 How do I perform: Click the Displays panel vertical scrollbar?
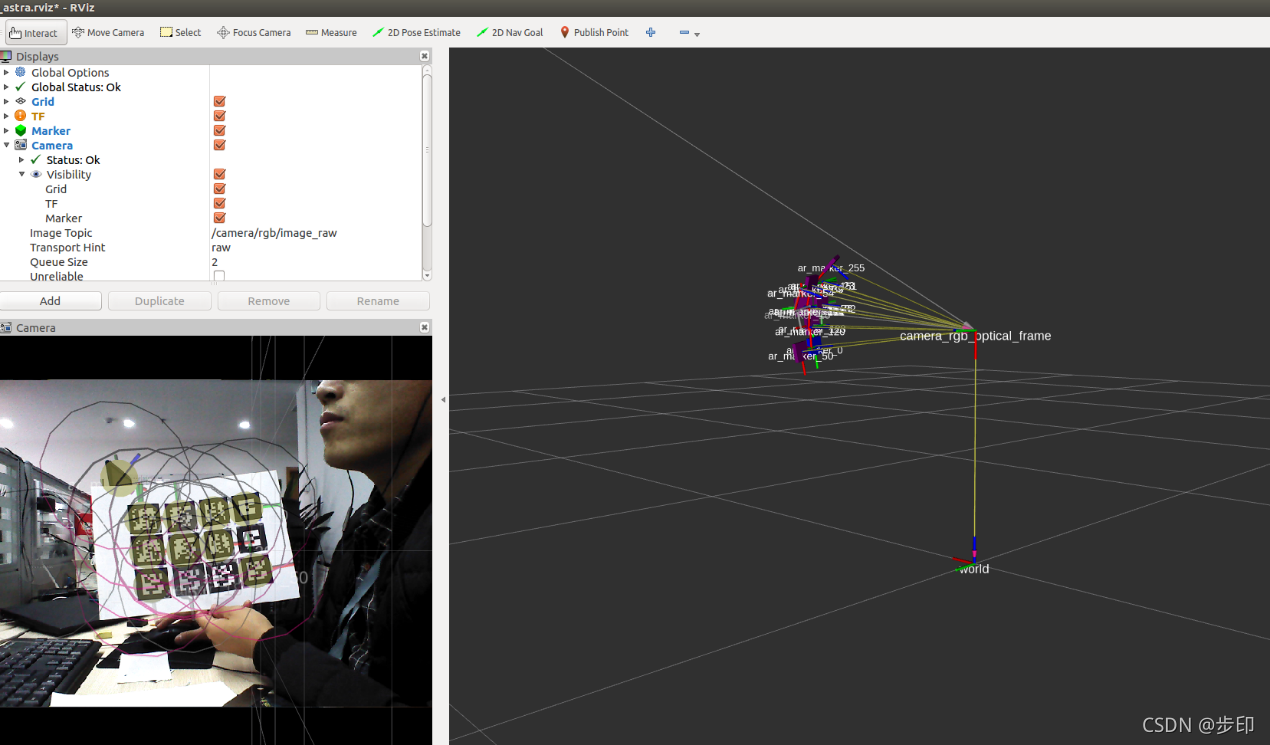(x=427, y=150)
